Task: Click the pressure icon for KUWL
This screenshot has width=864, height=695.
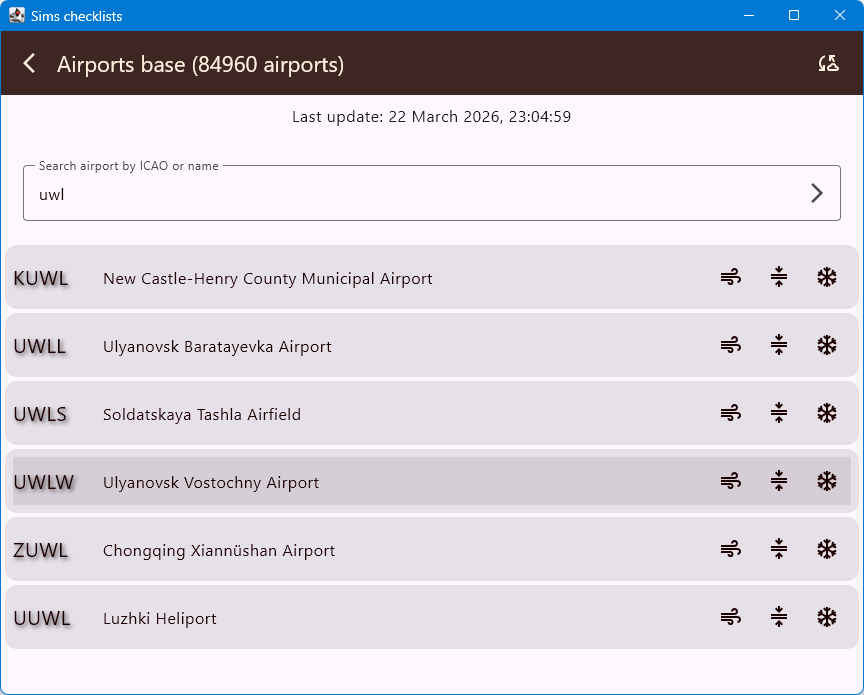Action: coord(779,277)
